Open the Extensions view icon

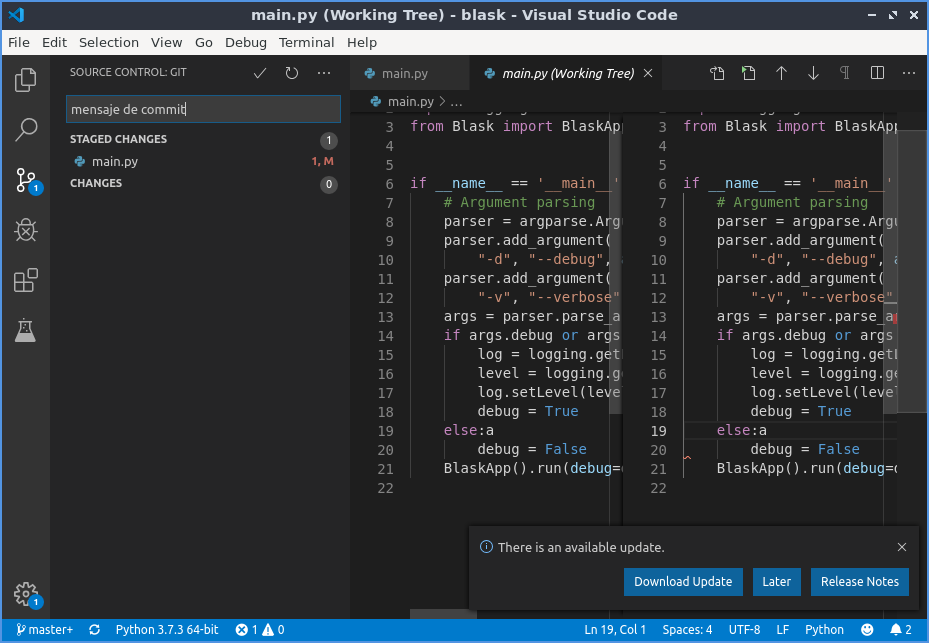click(x=25, y=280)
